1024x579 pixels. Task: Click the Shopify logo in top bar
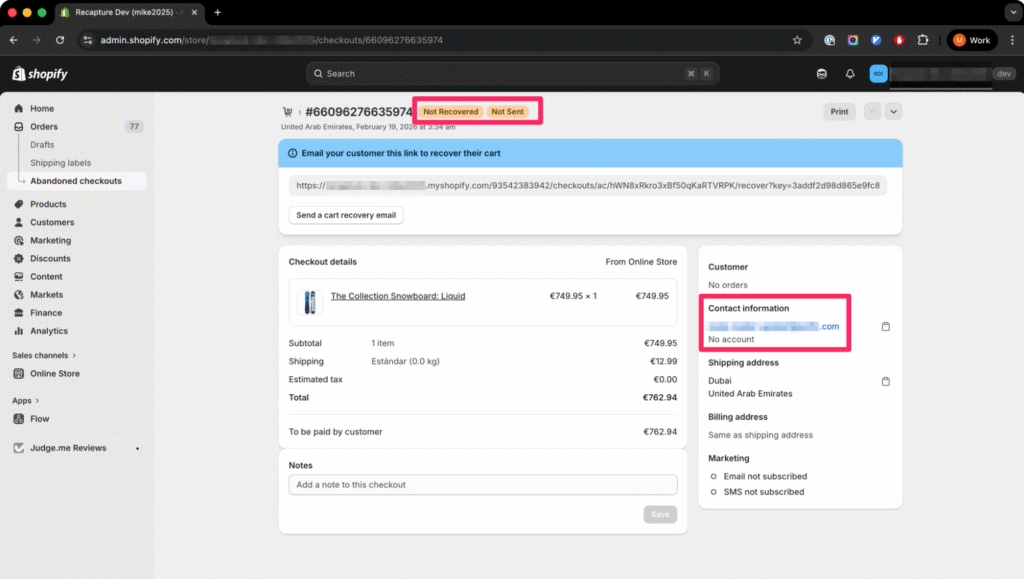(x=39, y=73)
